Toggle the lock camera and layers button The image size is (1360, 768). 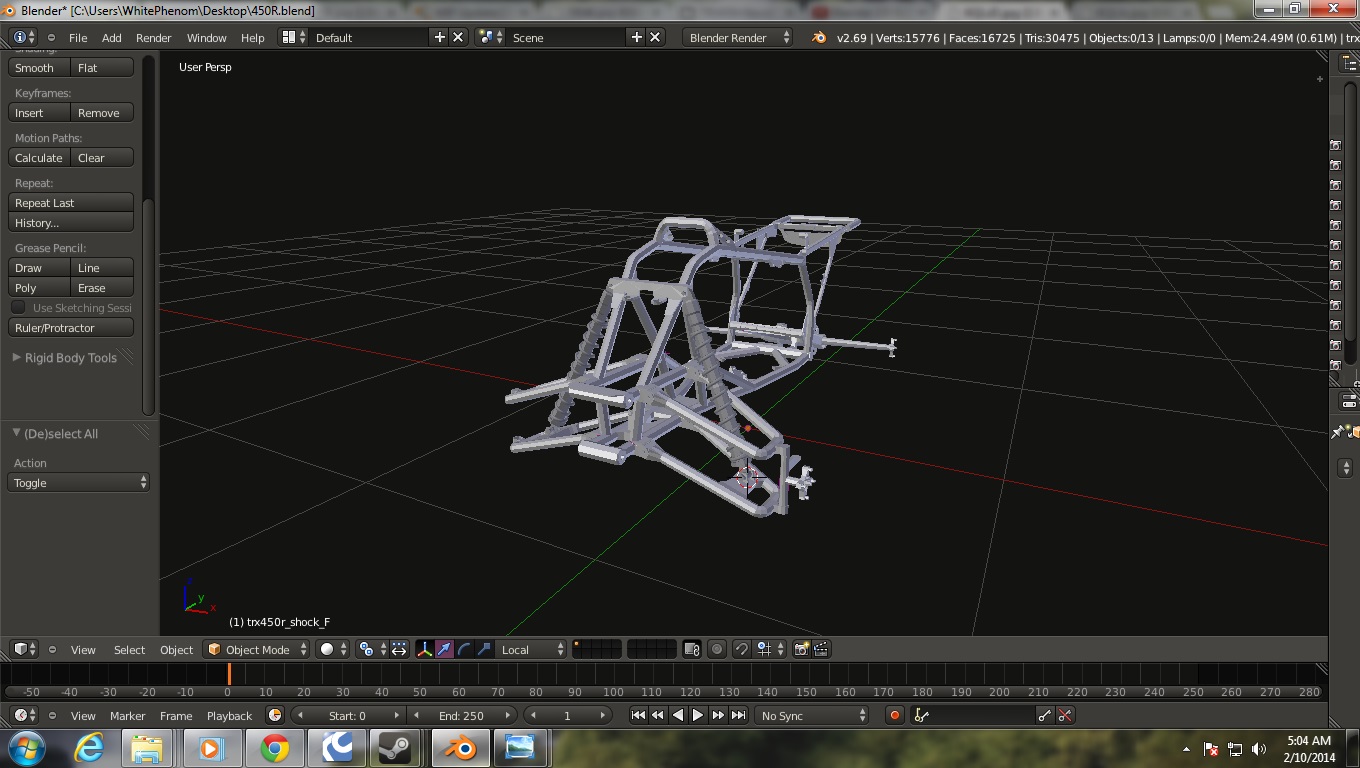(x=691, y=649)
